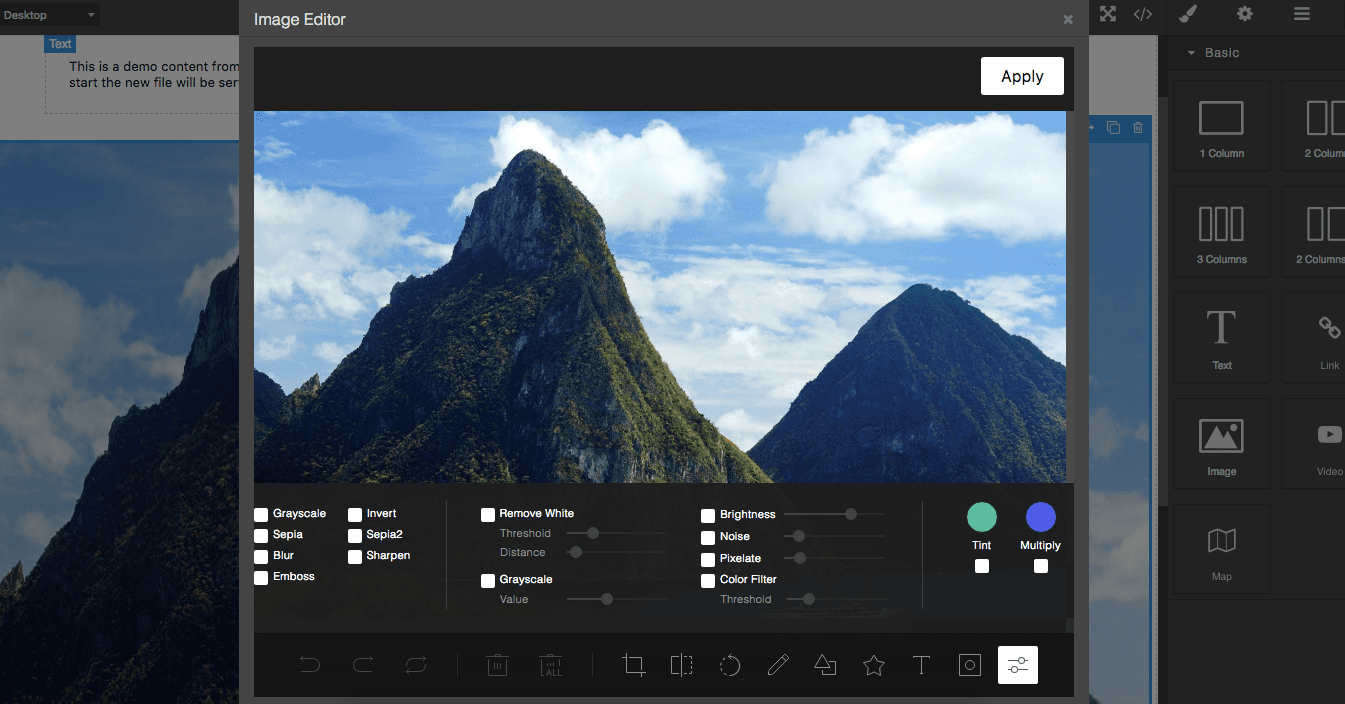Open the code view with the </> icon

pos(1142,14)
